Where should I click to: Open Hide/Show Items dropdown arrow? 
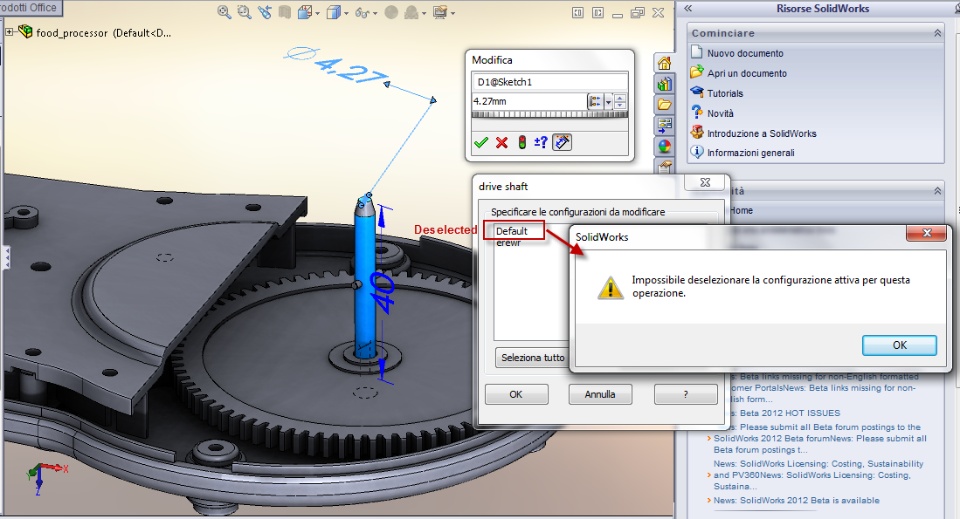375,13
